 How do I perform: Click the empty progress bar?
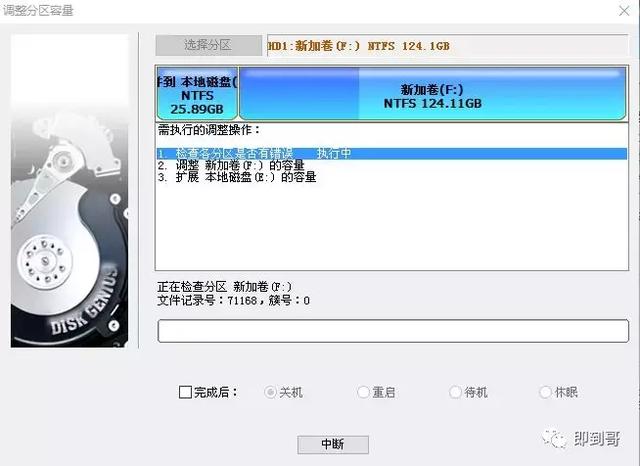click(393, 331)
